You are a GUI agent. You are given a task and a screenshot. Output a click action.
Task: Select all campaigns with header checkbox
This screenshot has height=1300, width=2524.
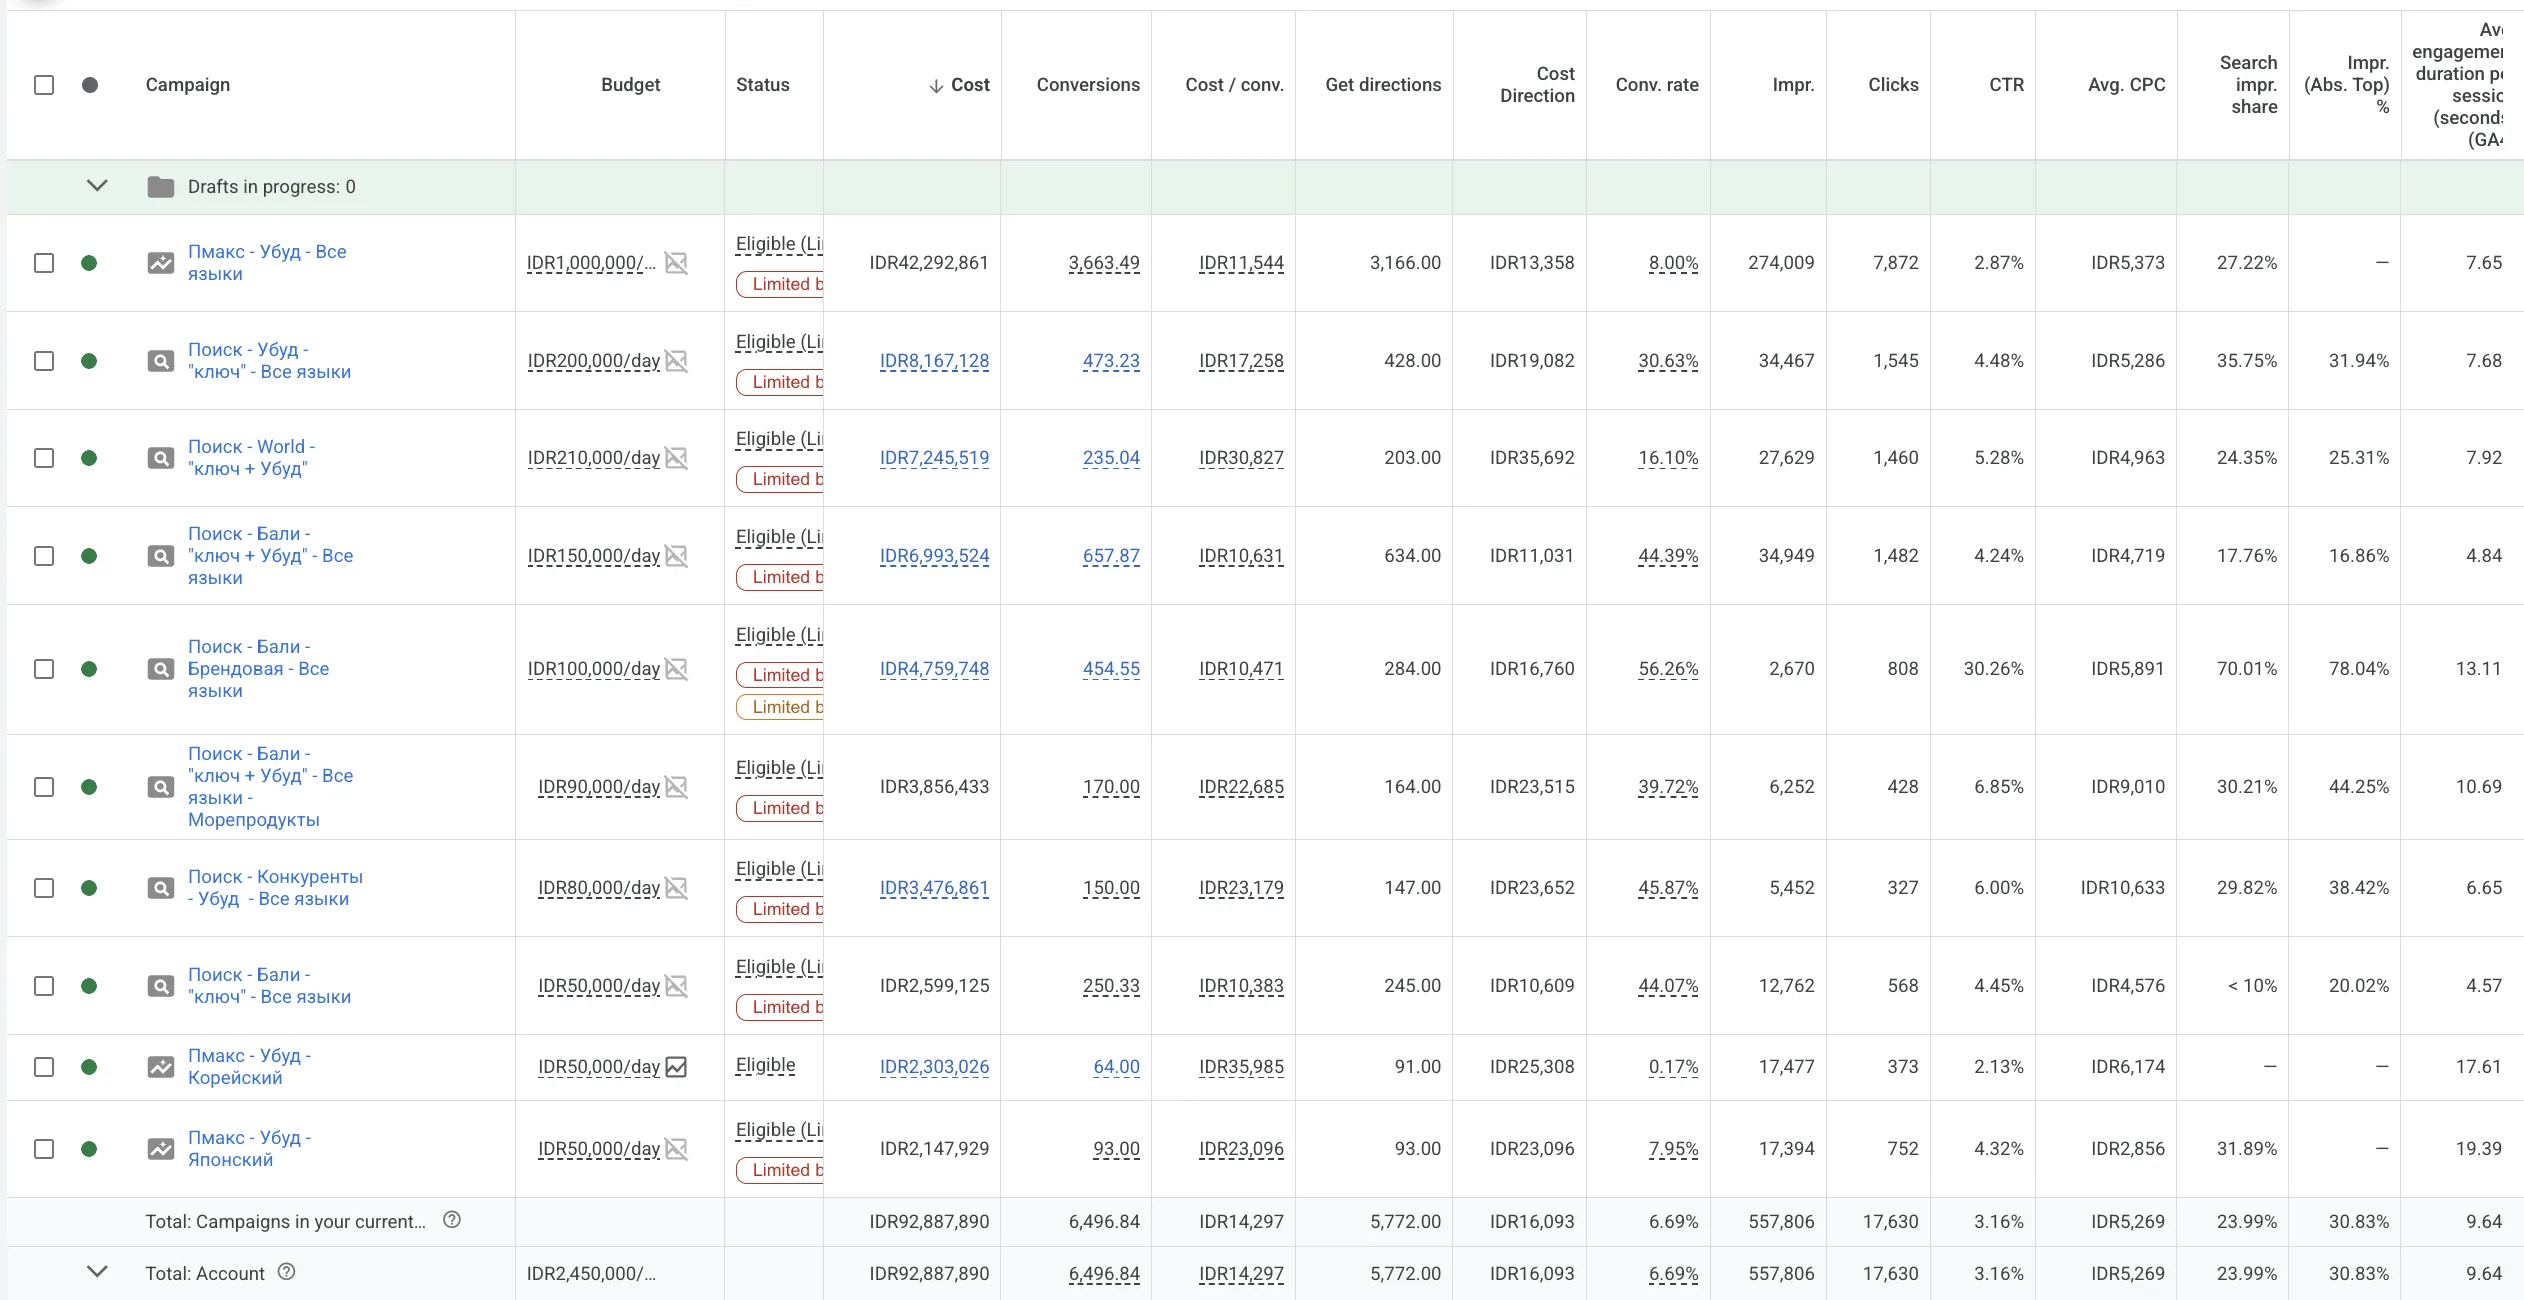pos(44,85)
